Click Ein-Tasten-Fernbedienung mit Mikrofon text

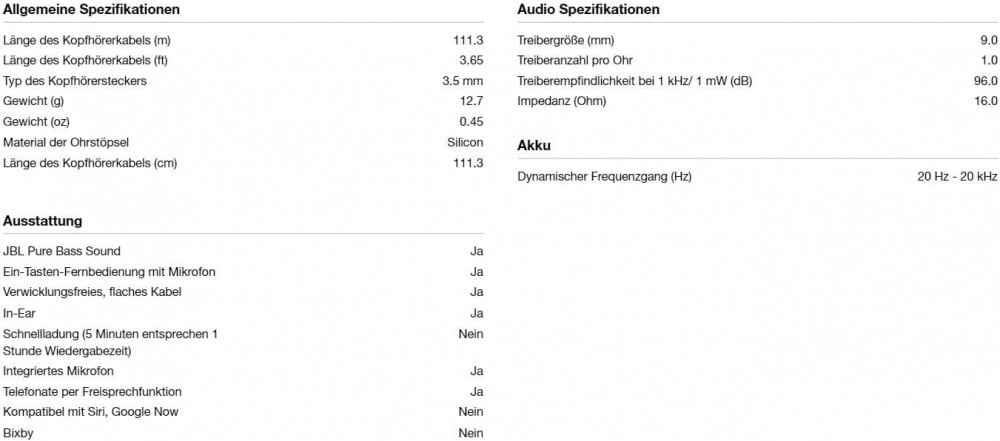pyautogui.click(x=109, y=272)
